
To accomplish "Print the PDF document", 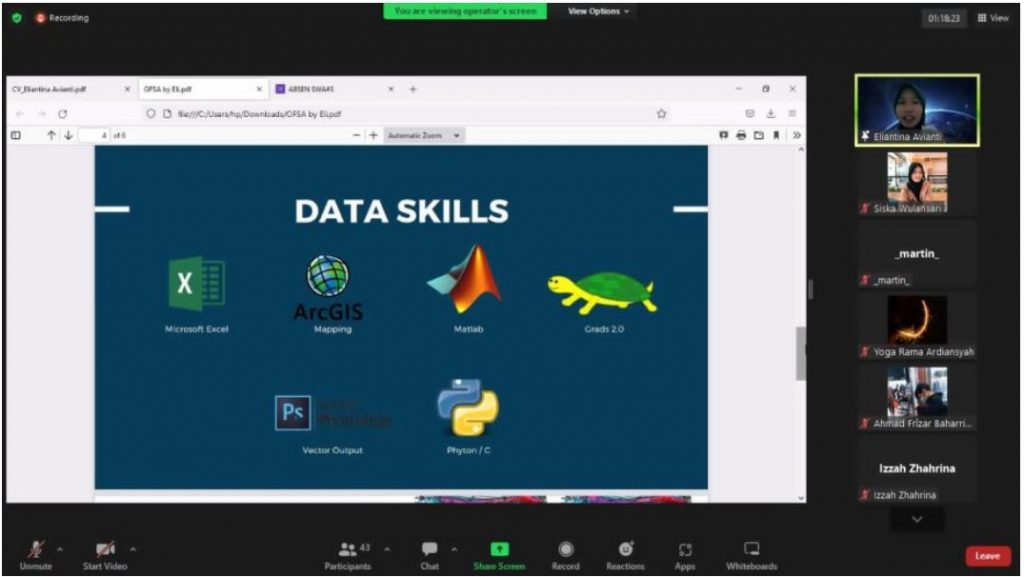I will (x=741, y=135).
